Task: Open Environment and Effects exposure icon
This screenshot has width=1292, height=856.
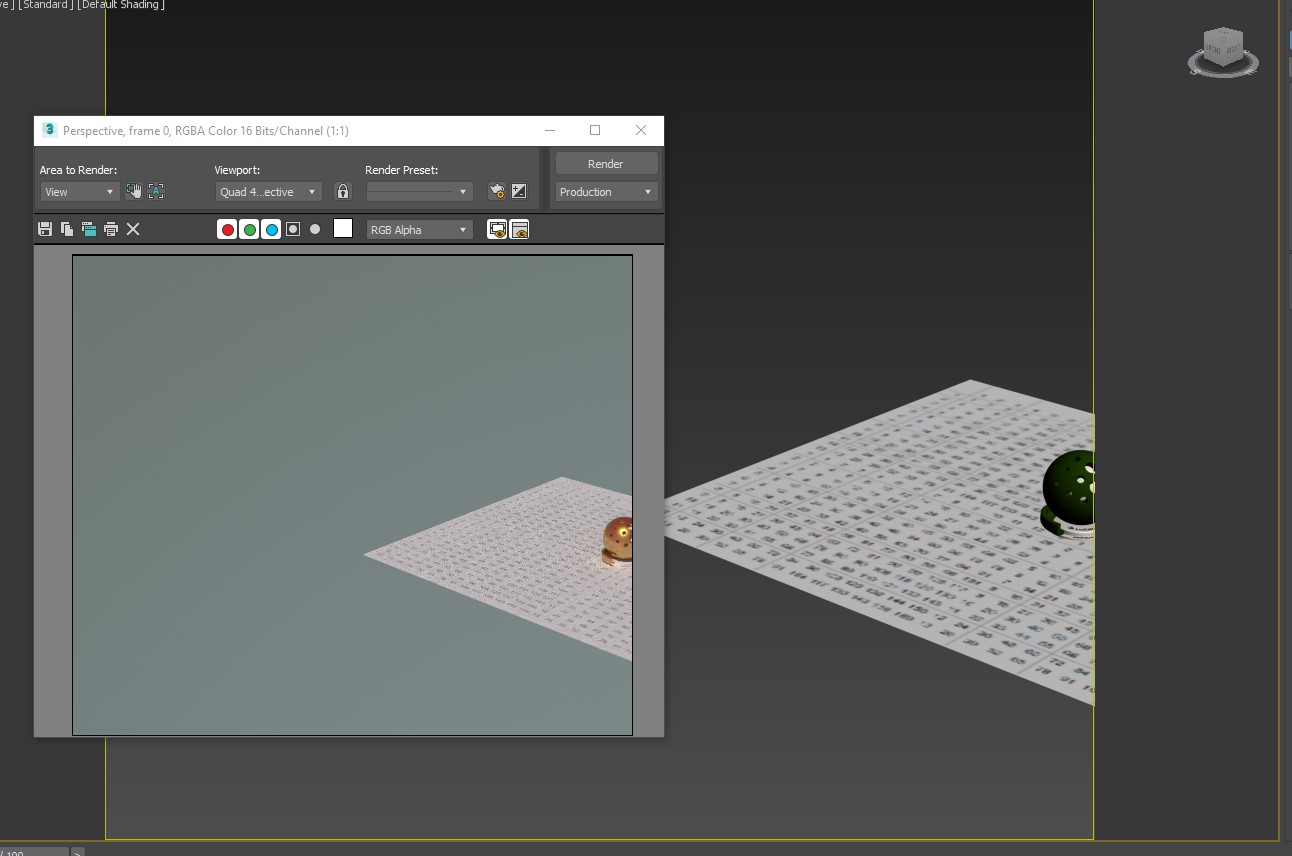Action: point(519,191)
